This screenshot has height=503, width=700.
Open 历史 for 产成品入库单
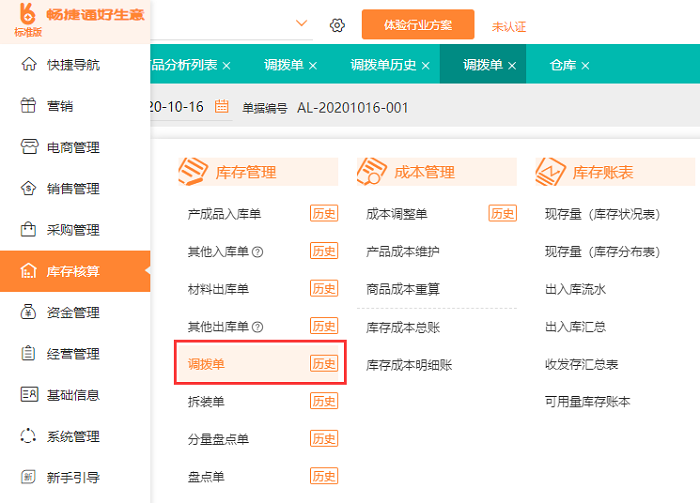click(x=323, y=213)
